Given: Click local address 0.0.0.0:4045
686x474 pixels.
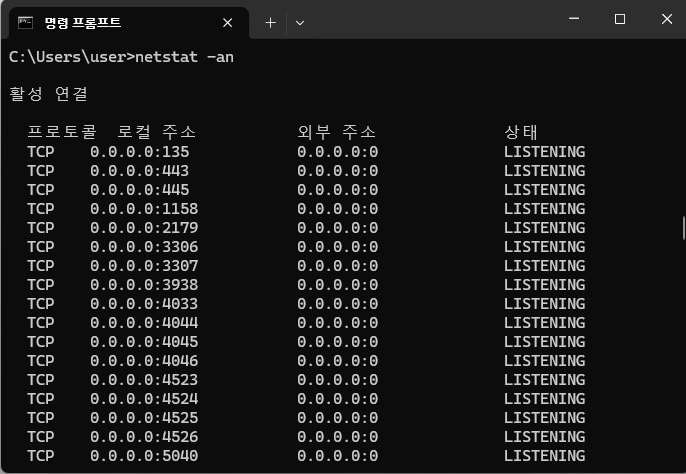Looking at the screenshot, I should click(144, 342).
